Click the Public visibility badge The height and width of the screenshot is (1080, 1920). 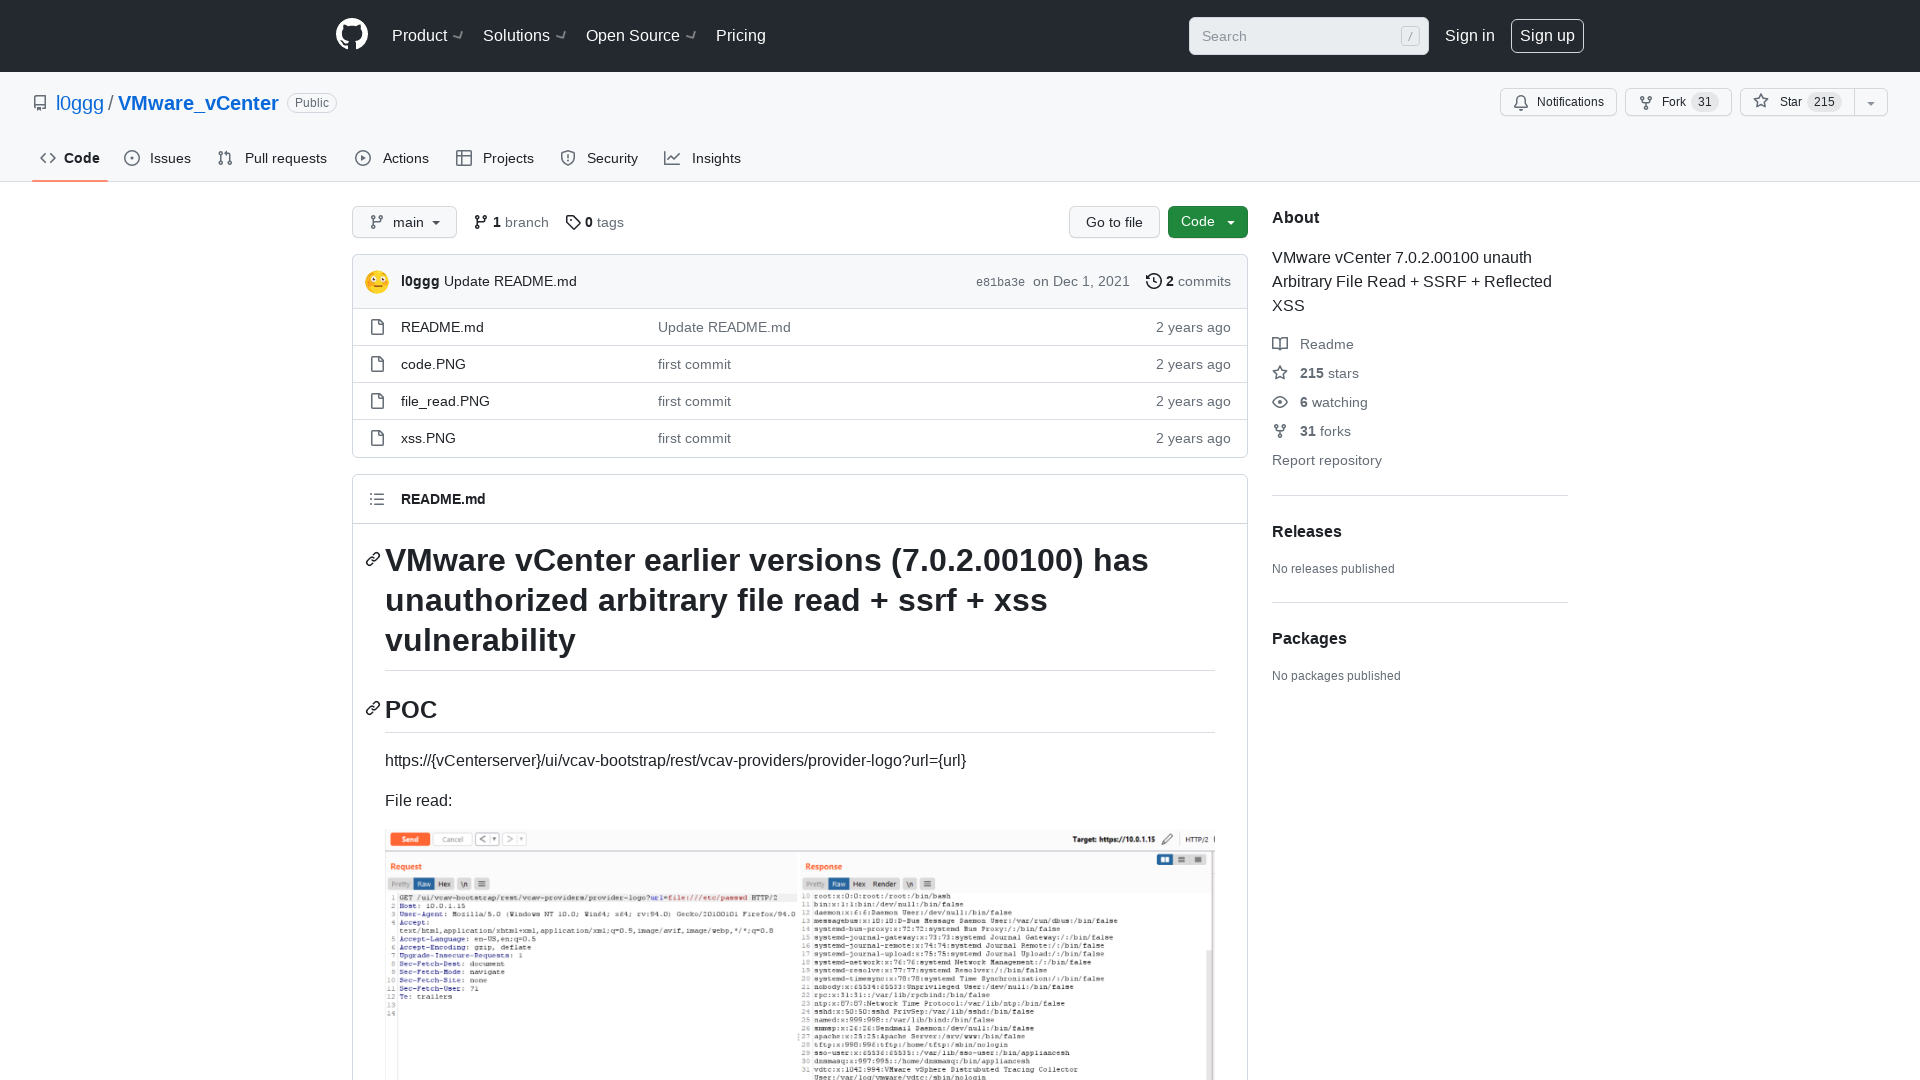click(x=312, y=103)
